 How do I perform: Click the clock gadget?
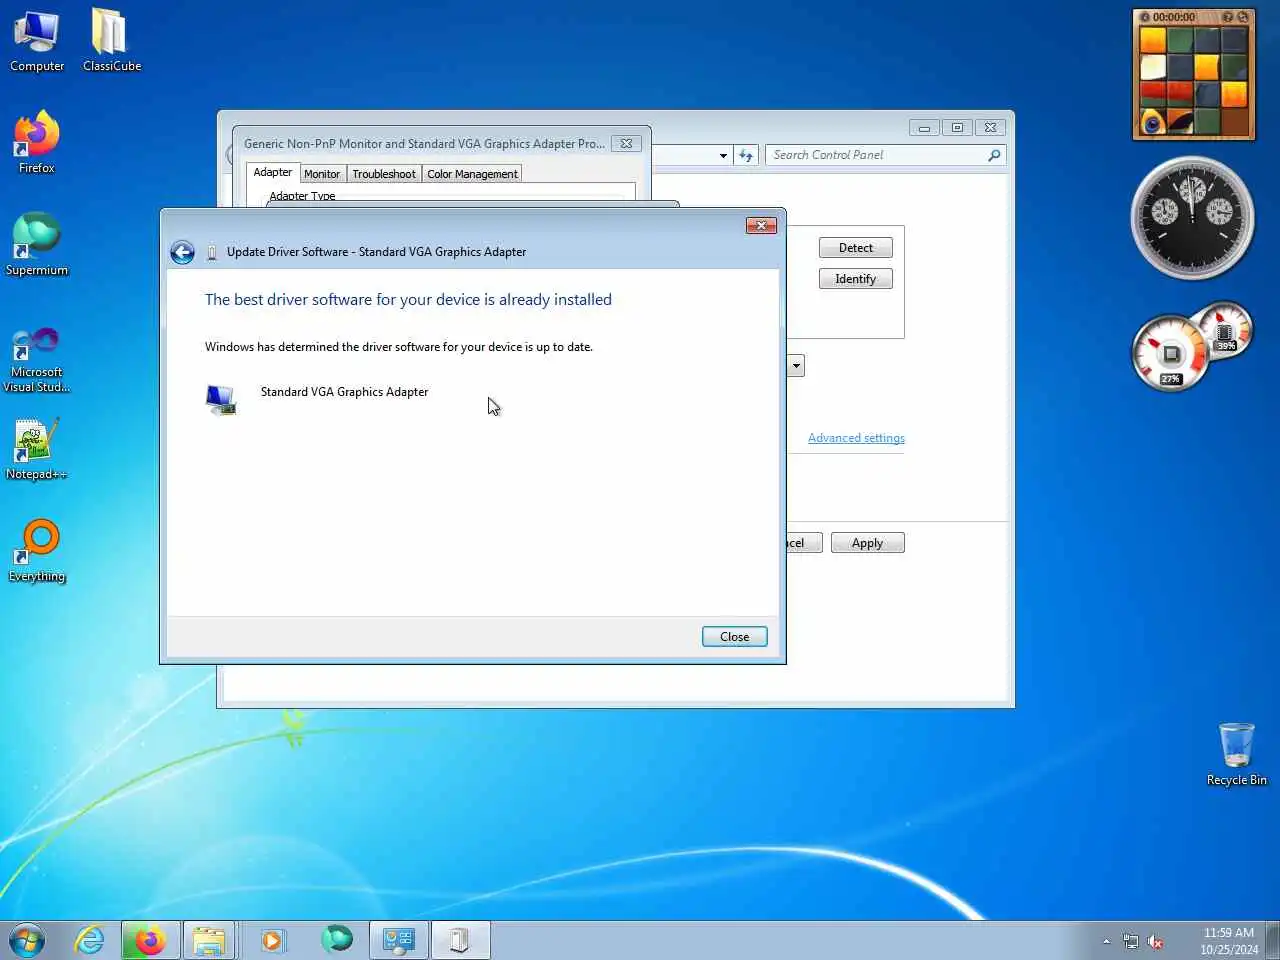click(x=1192, y=217)
